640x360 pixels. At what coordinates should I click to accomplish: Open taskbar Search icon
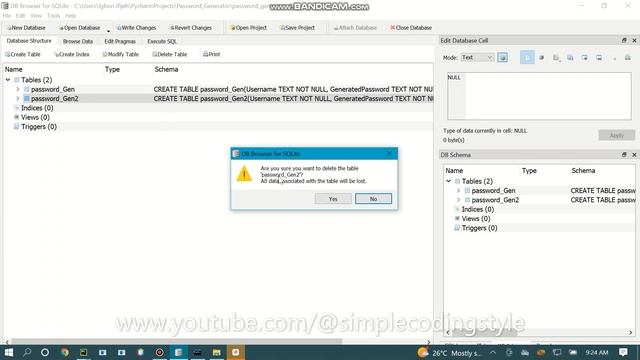[x=27, y=352]
